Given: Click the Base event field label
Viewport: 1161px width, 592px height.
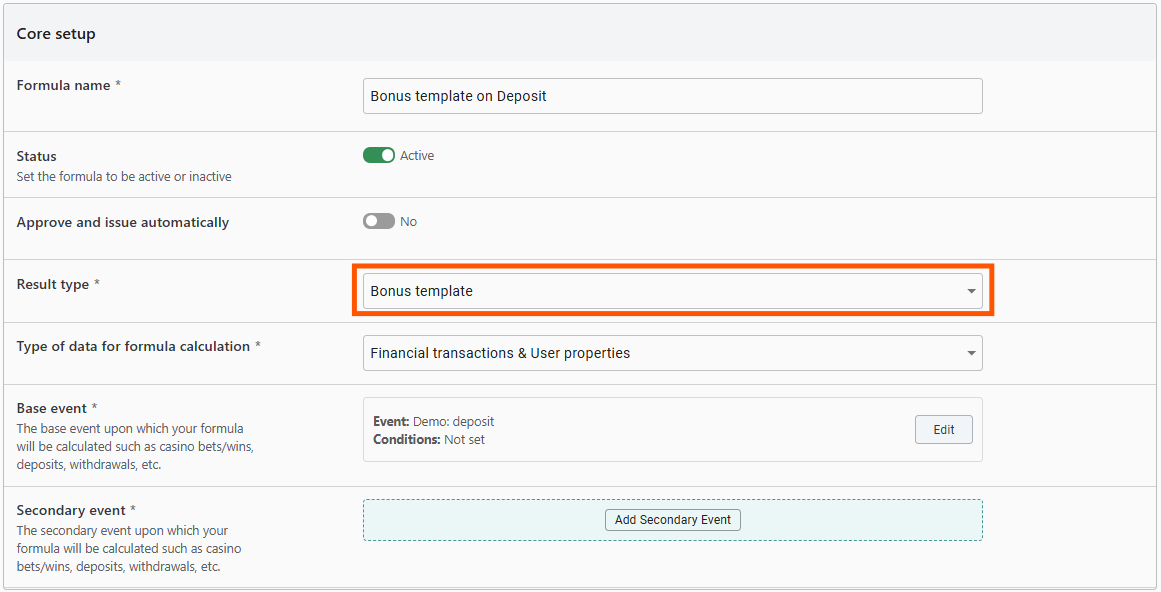Looking at the screenshot, I should tap(52, 409).
